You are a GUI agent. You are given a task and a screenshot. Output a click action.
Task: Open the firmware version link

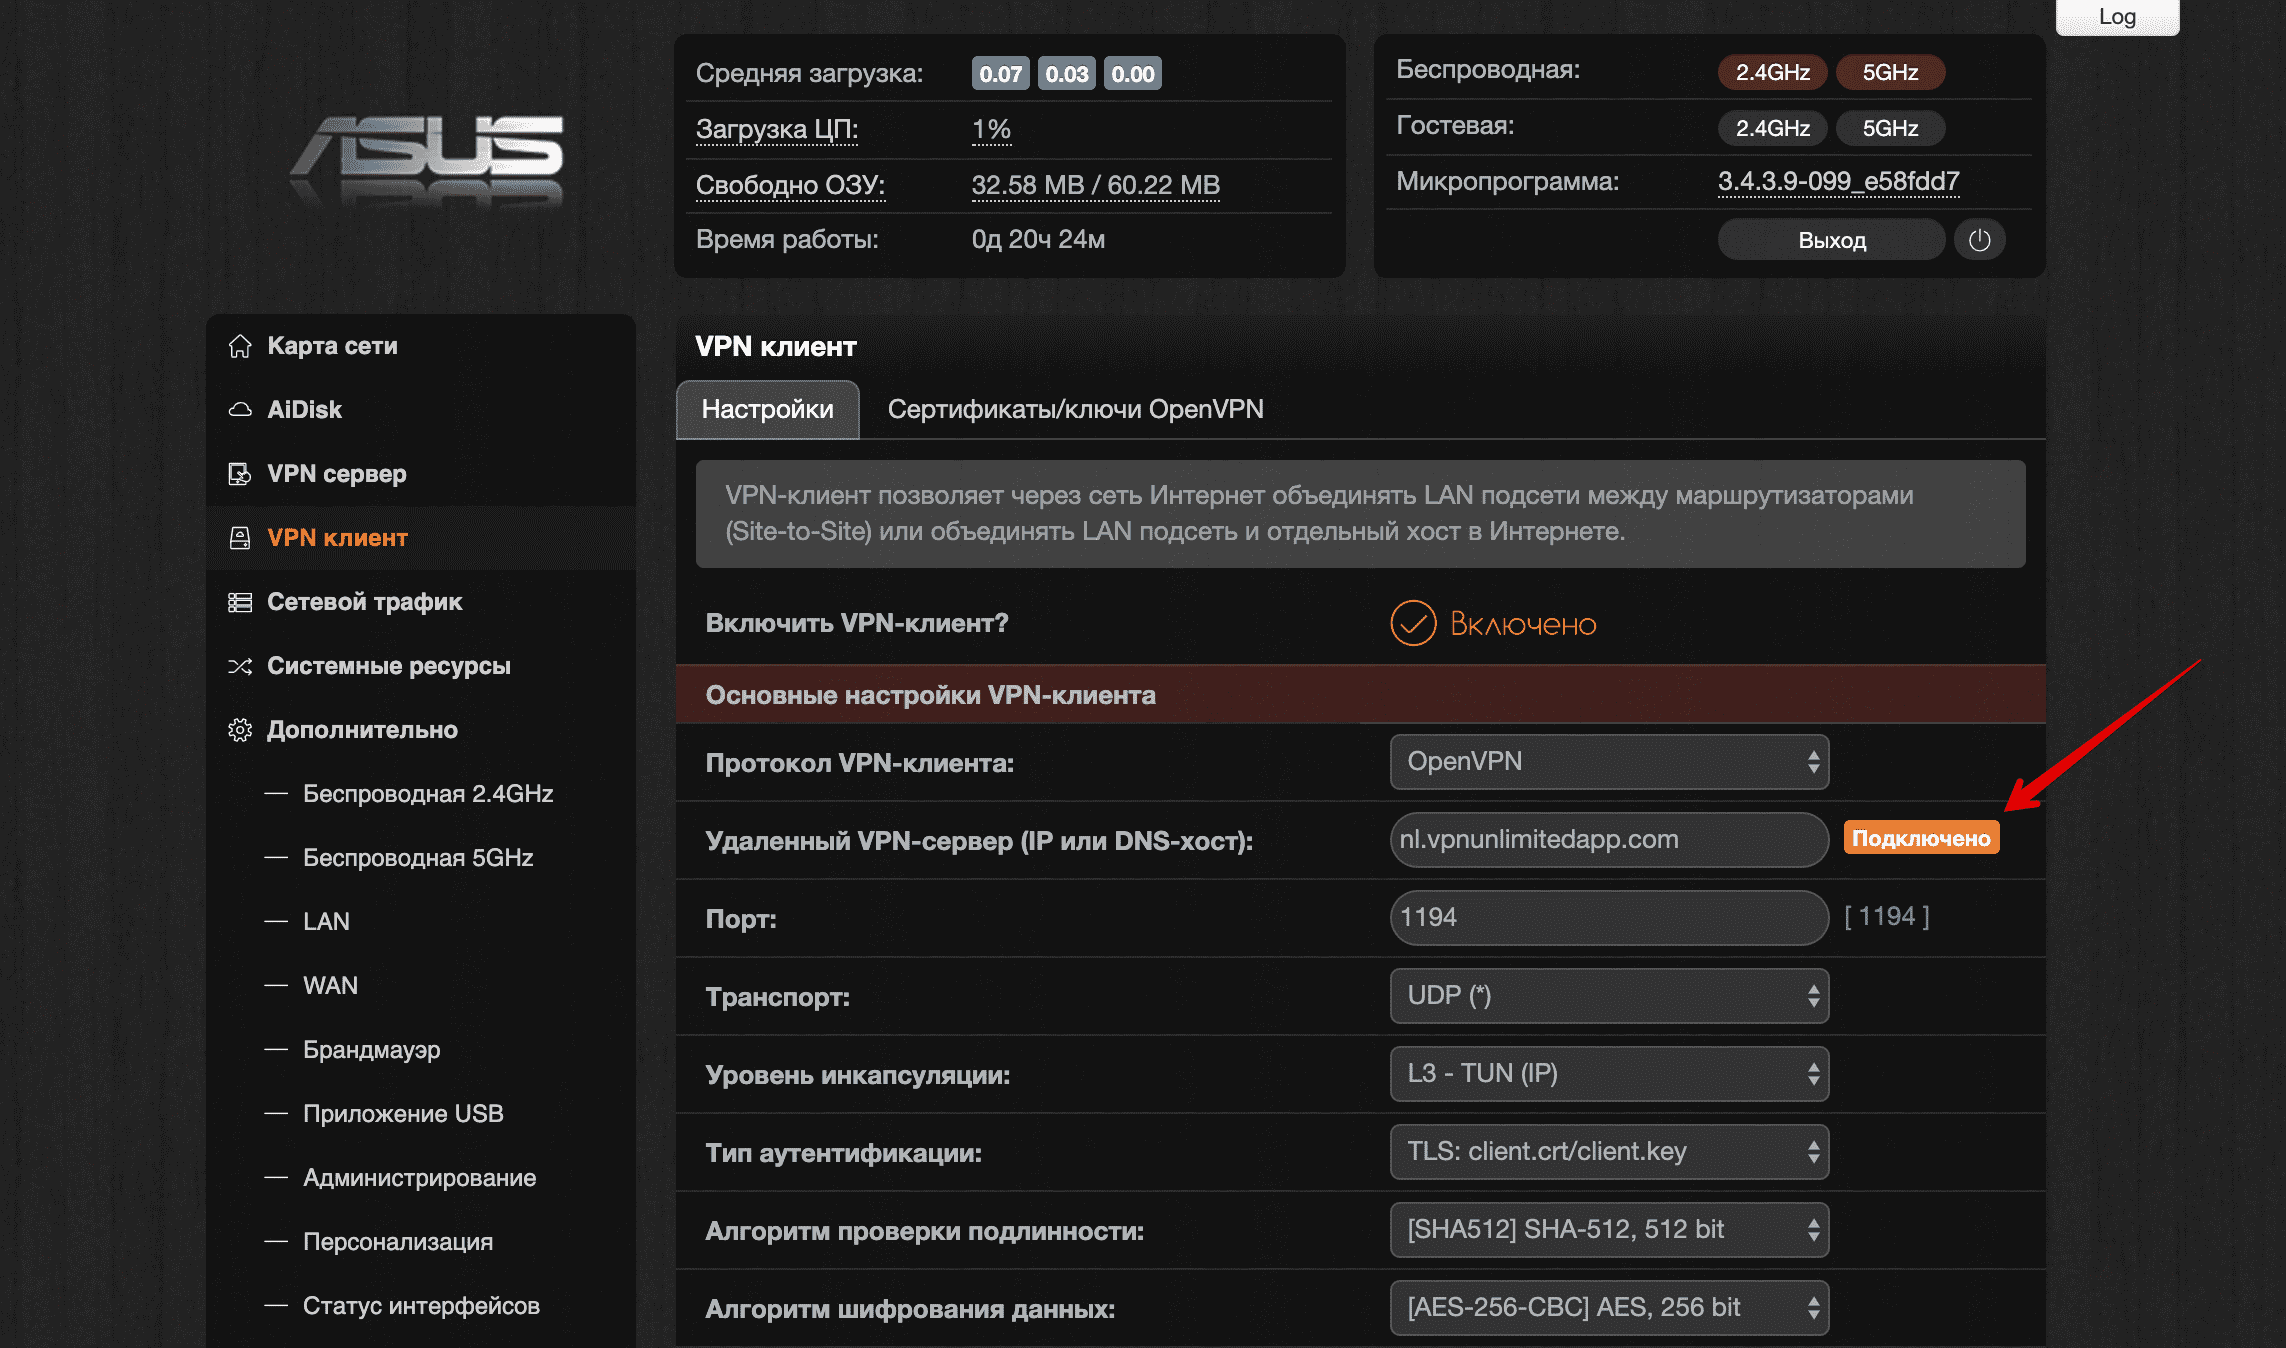pyautogui.click(x=1838, y=182)
